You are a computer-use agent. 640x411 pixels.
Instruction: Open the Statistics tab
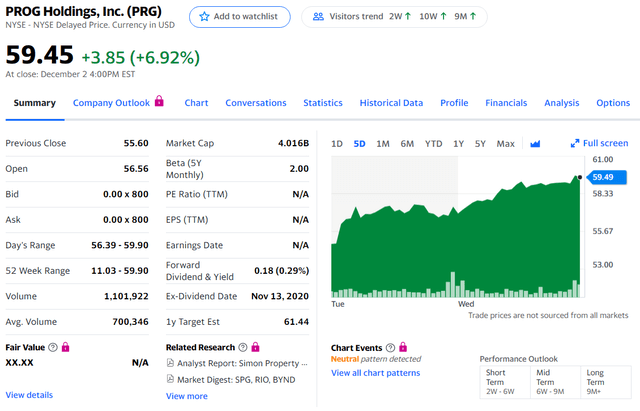323,103
